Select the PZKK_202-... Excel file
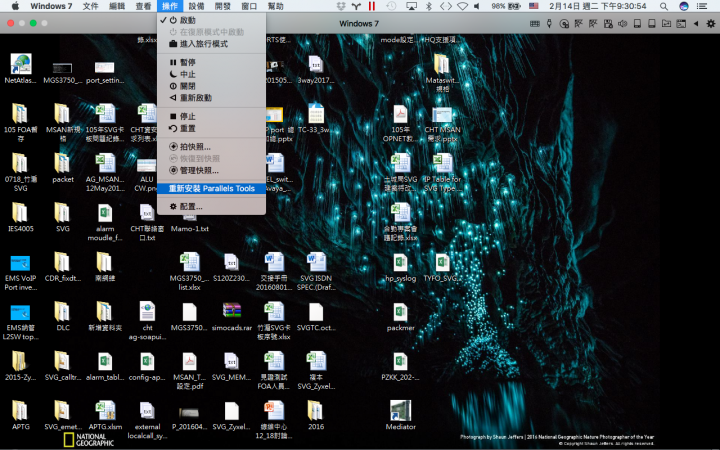Image resolution: width=720 pixels, height=450 pixels. 400,366
